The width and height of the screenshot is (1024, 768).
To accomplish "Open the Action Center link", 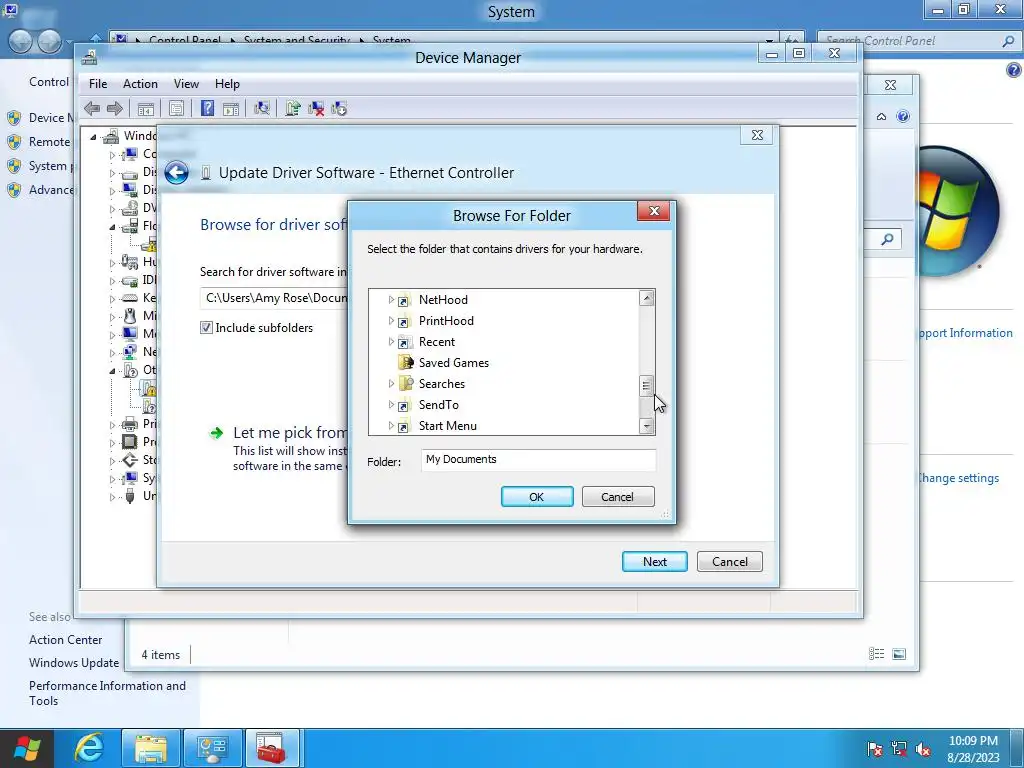I will coord(65,640).
